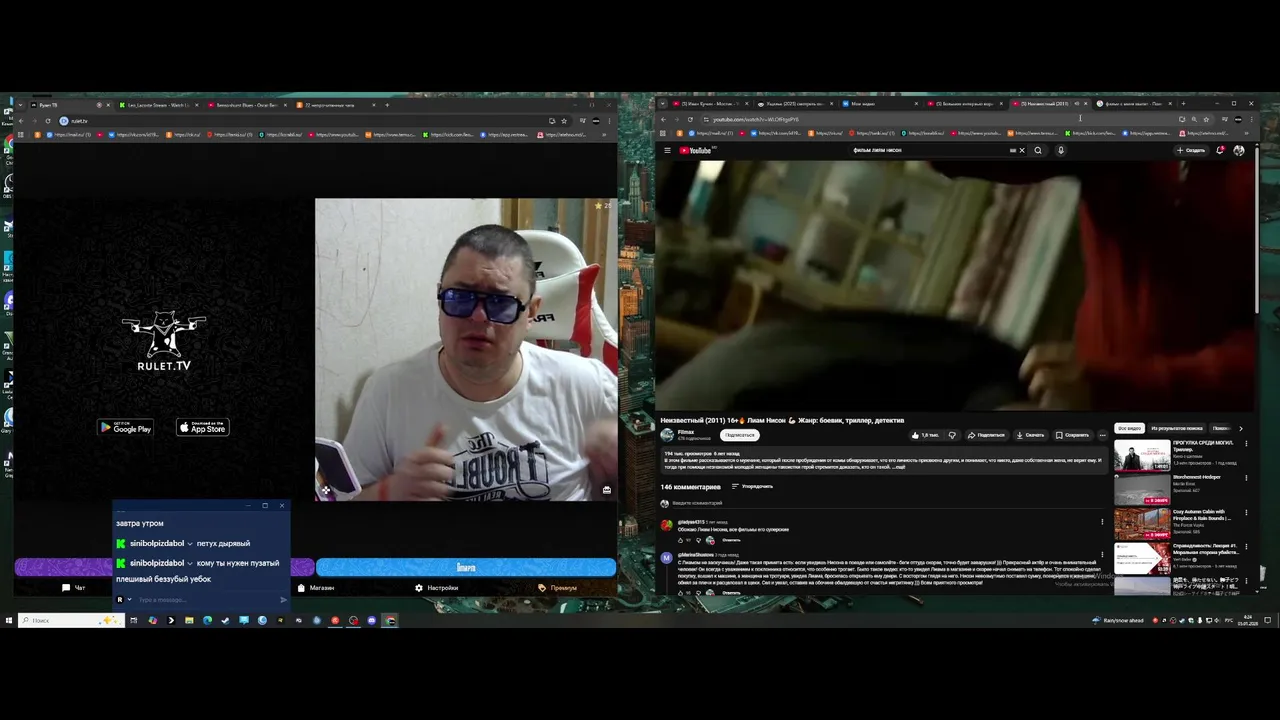The width and height of the screenshot is (1280, 720).
Task: Dislike the YouTube video
Action: pyautogui.click(x=952, y=435)
